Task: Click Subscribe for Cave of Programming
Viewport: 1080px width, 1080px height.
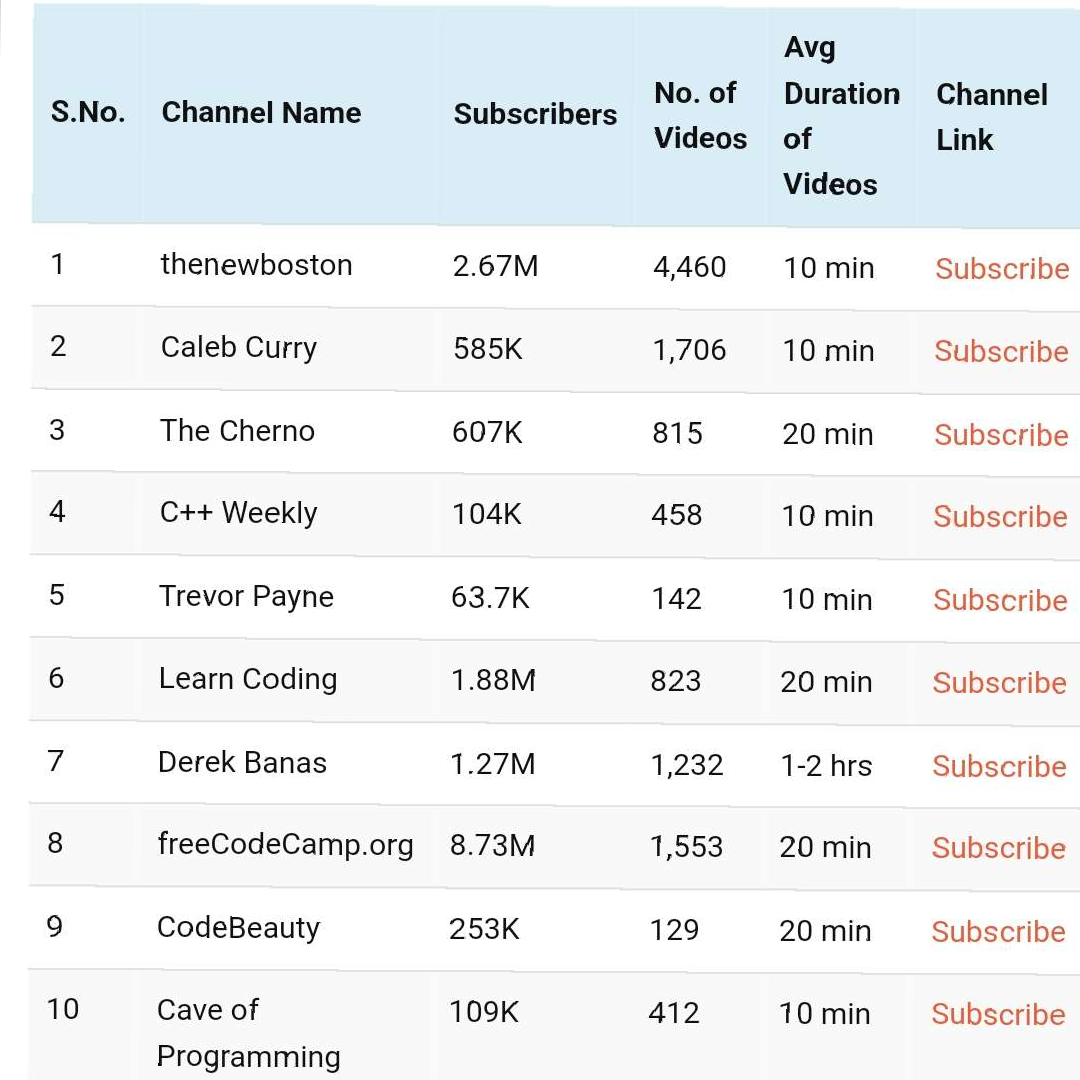Action: pos(998,1014)
